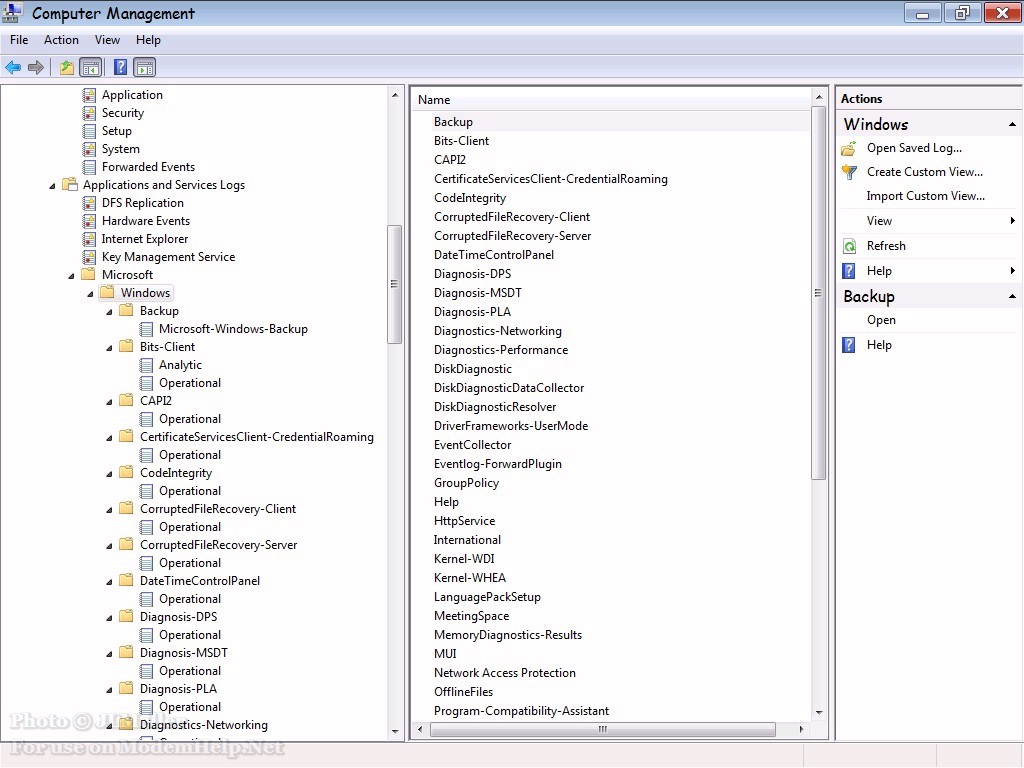Click the Microsoft-Windows-Backup log icon
The width and height of the screenshot is (1024, 768).
[x=146, y=329]
